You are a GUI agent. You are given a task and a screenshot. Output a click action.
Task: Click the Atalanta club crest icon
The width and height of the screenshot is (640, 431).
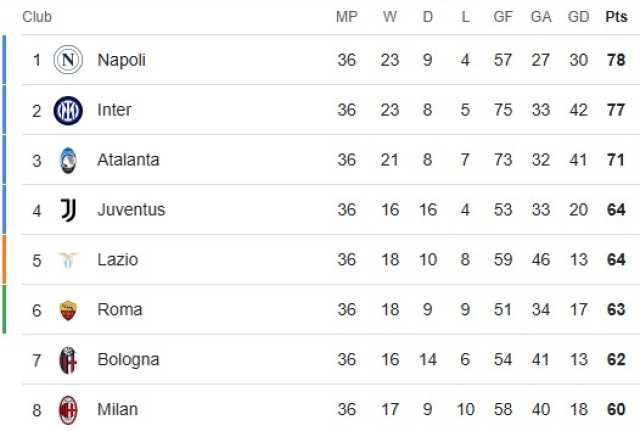[x=68, y=160]
